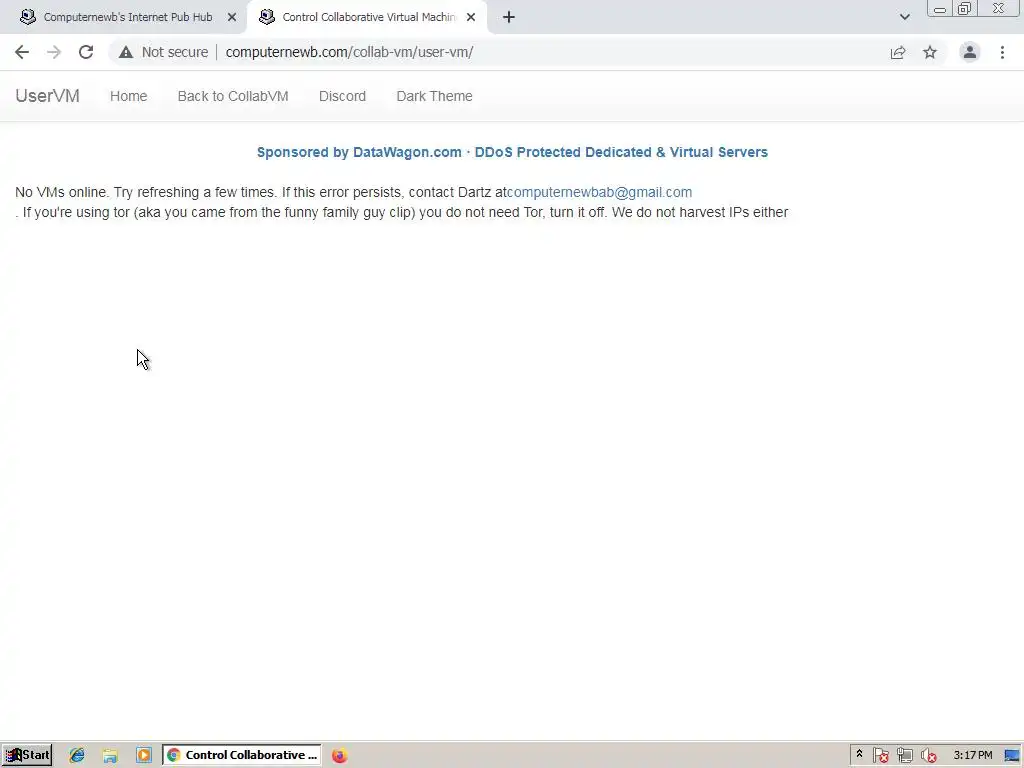Open the Windows Start button
1024x768 pixels.
point(27,755)
